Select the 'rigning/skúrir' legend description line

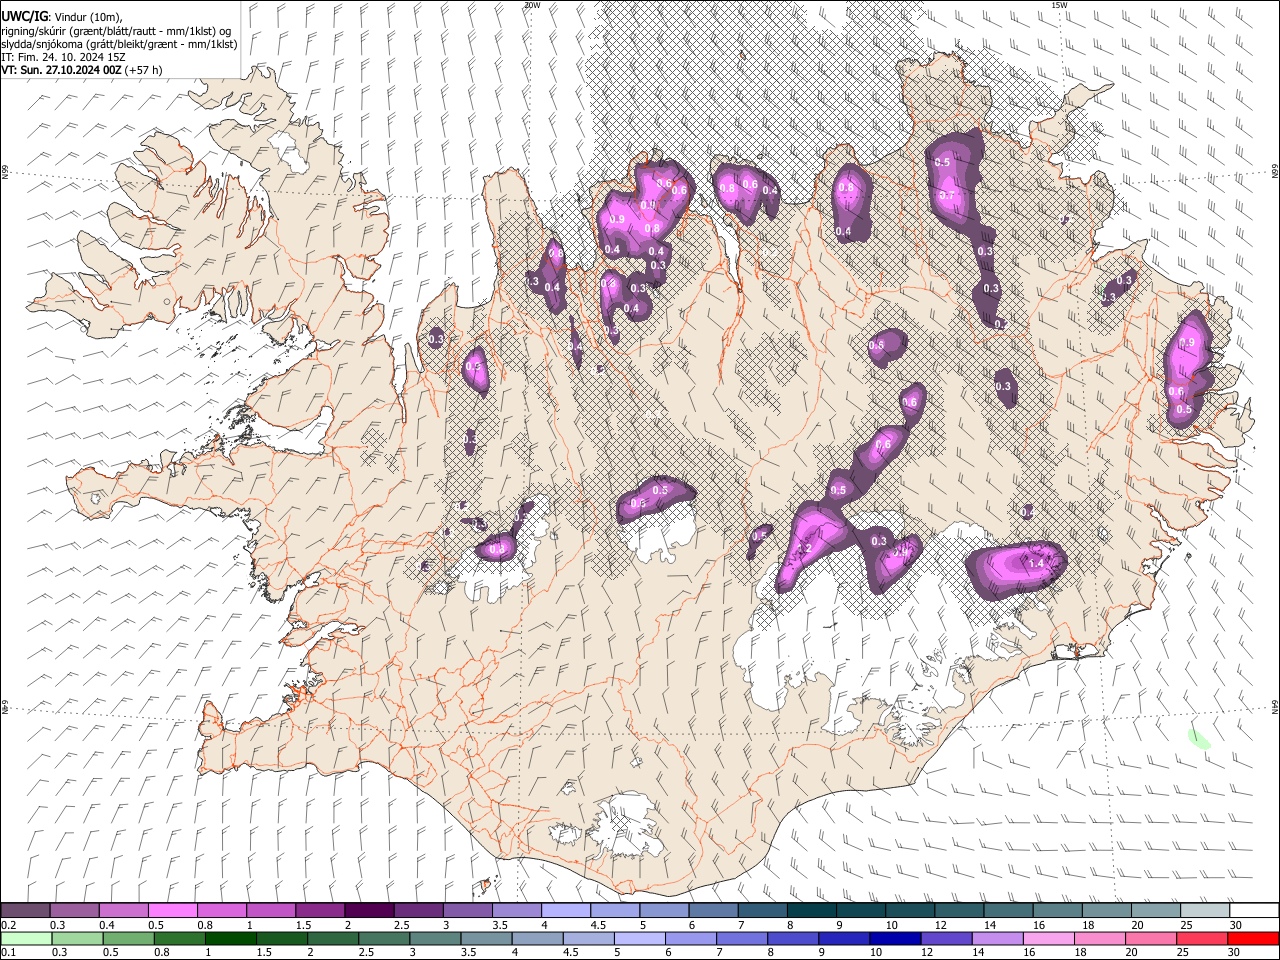(x=115, y=31)
